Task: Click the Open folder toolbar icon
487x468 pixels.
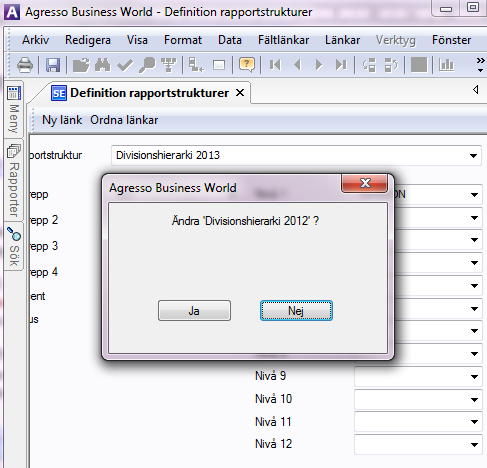Action: pos(81,65)
